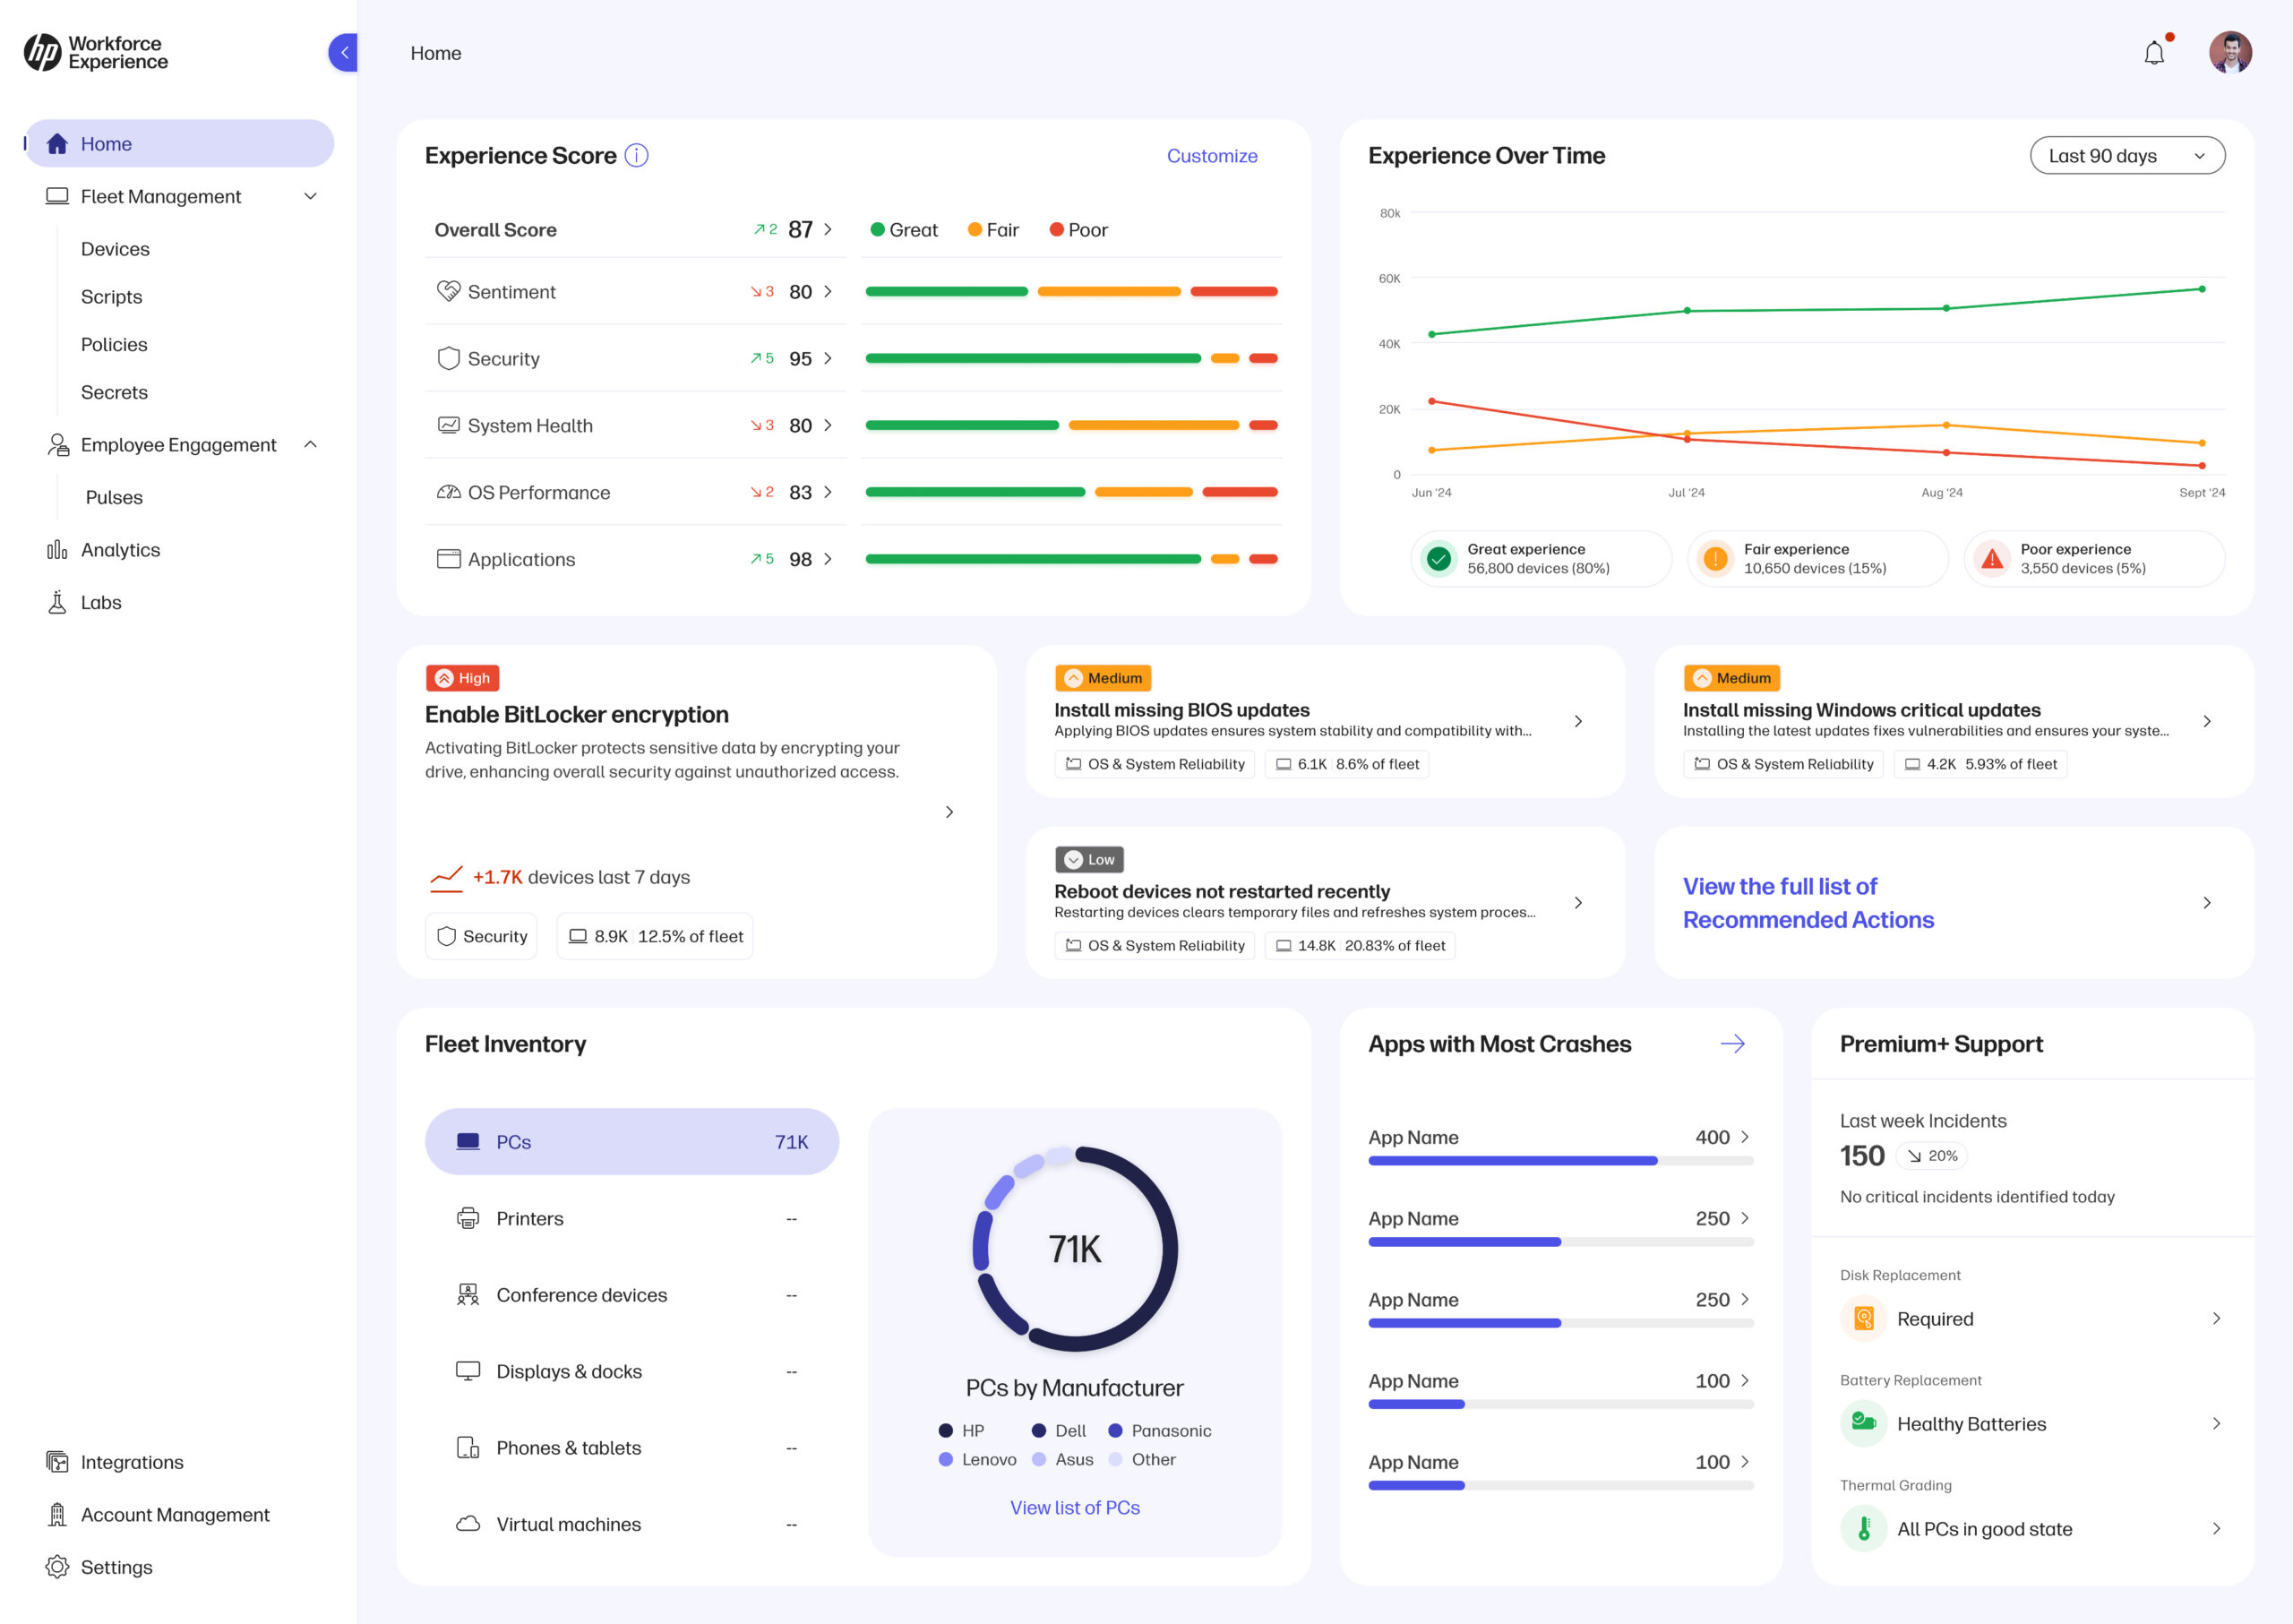Click the Account Management icon
The width and height of the screenshot is (2293, 1624).
[58, 1514]
